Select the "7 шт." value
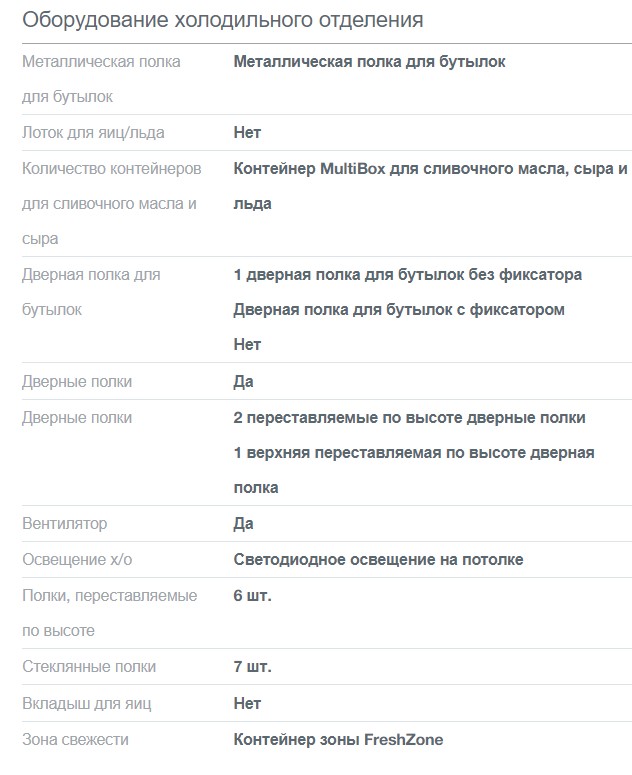The image size is (632, 775). click(x=252, y=666)
